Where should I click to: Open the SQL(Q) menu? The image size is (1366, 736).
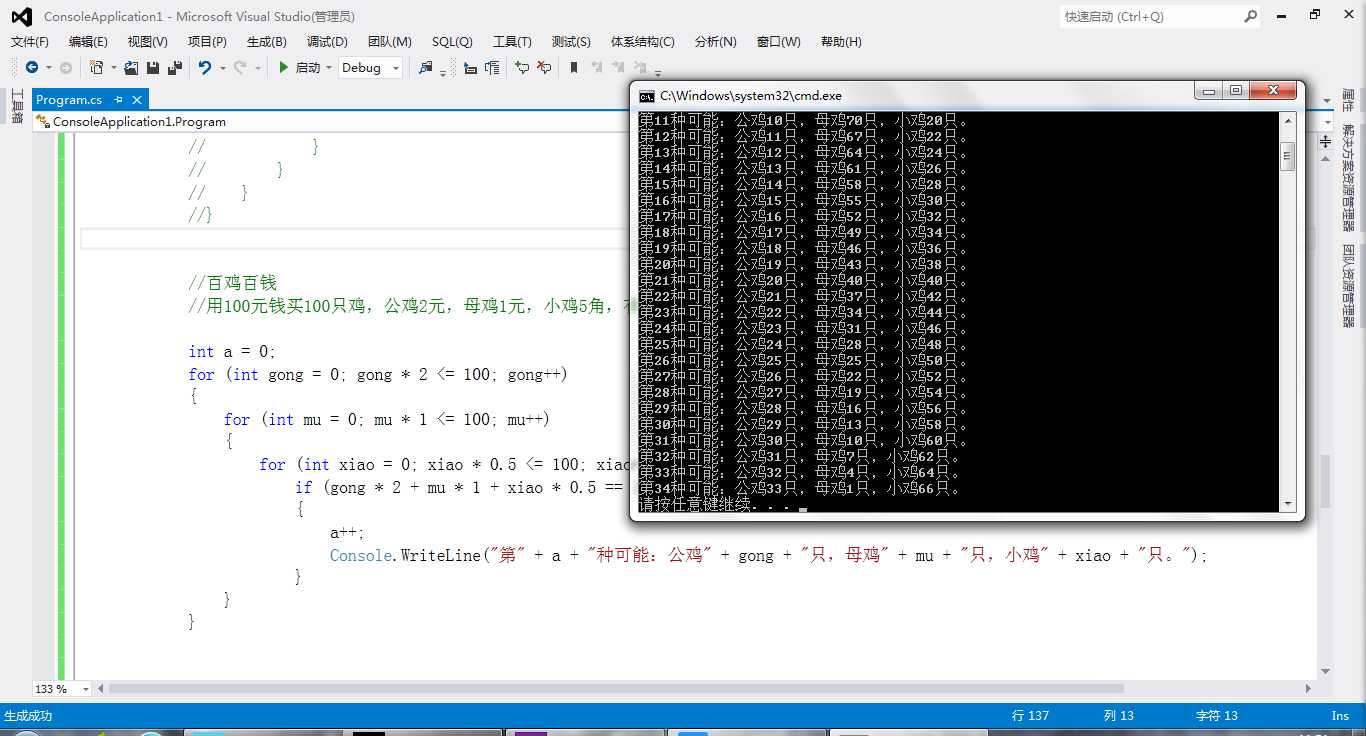(452, 41)
